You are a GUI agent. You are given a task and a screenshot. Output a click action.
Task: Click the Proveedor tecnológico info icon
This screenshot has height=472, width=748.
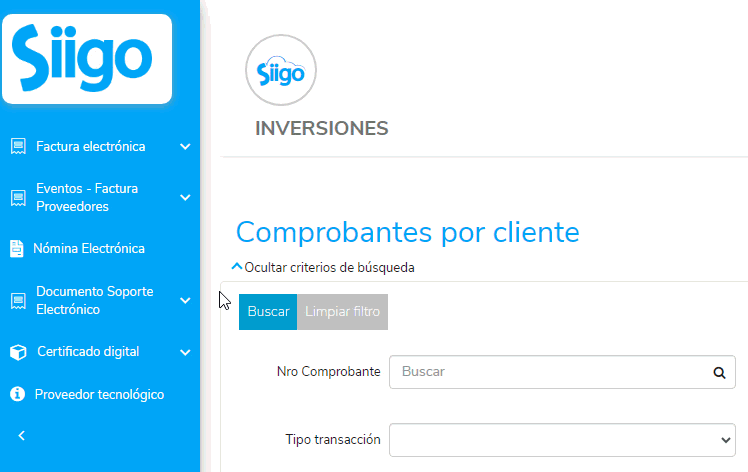(x=18, y=394)
